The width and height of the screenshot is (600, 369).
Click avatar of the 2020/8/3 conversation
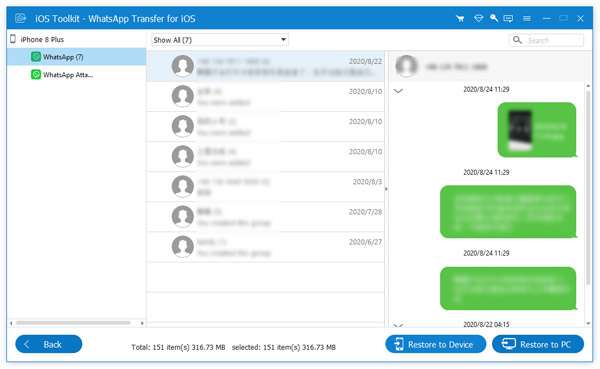[183, 186]
